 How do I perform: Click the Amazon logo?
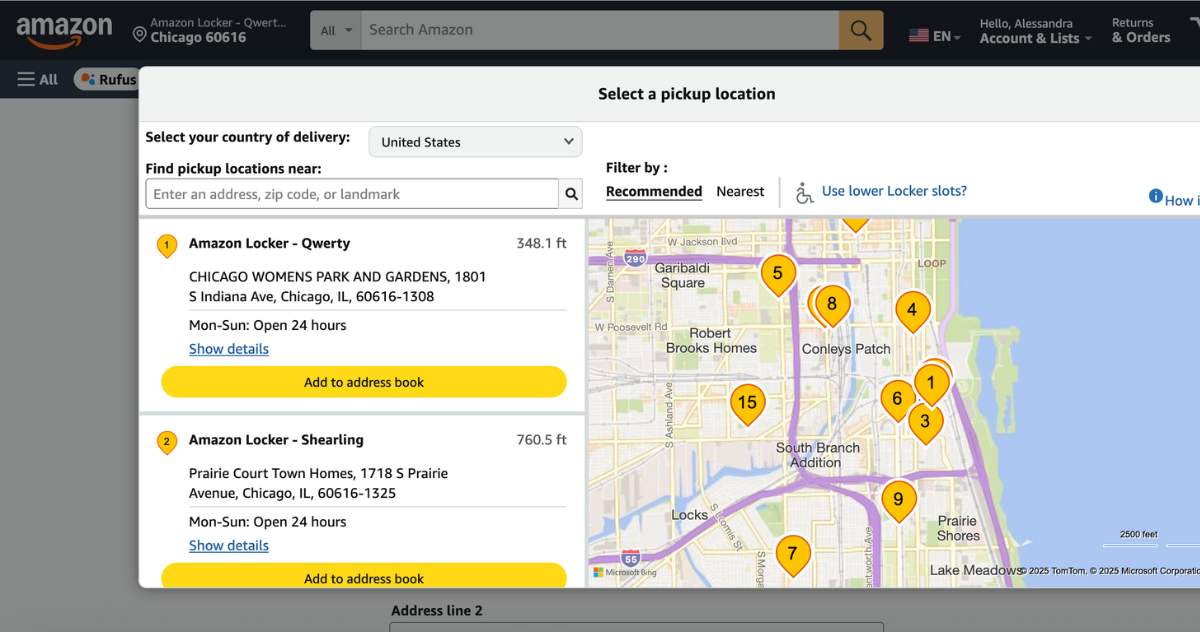point(64,32)
